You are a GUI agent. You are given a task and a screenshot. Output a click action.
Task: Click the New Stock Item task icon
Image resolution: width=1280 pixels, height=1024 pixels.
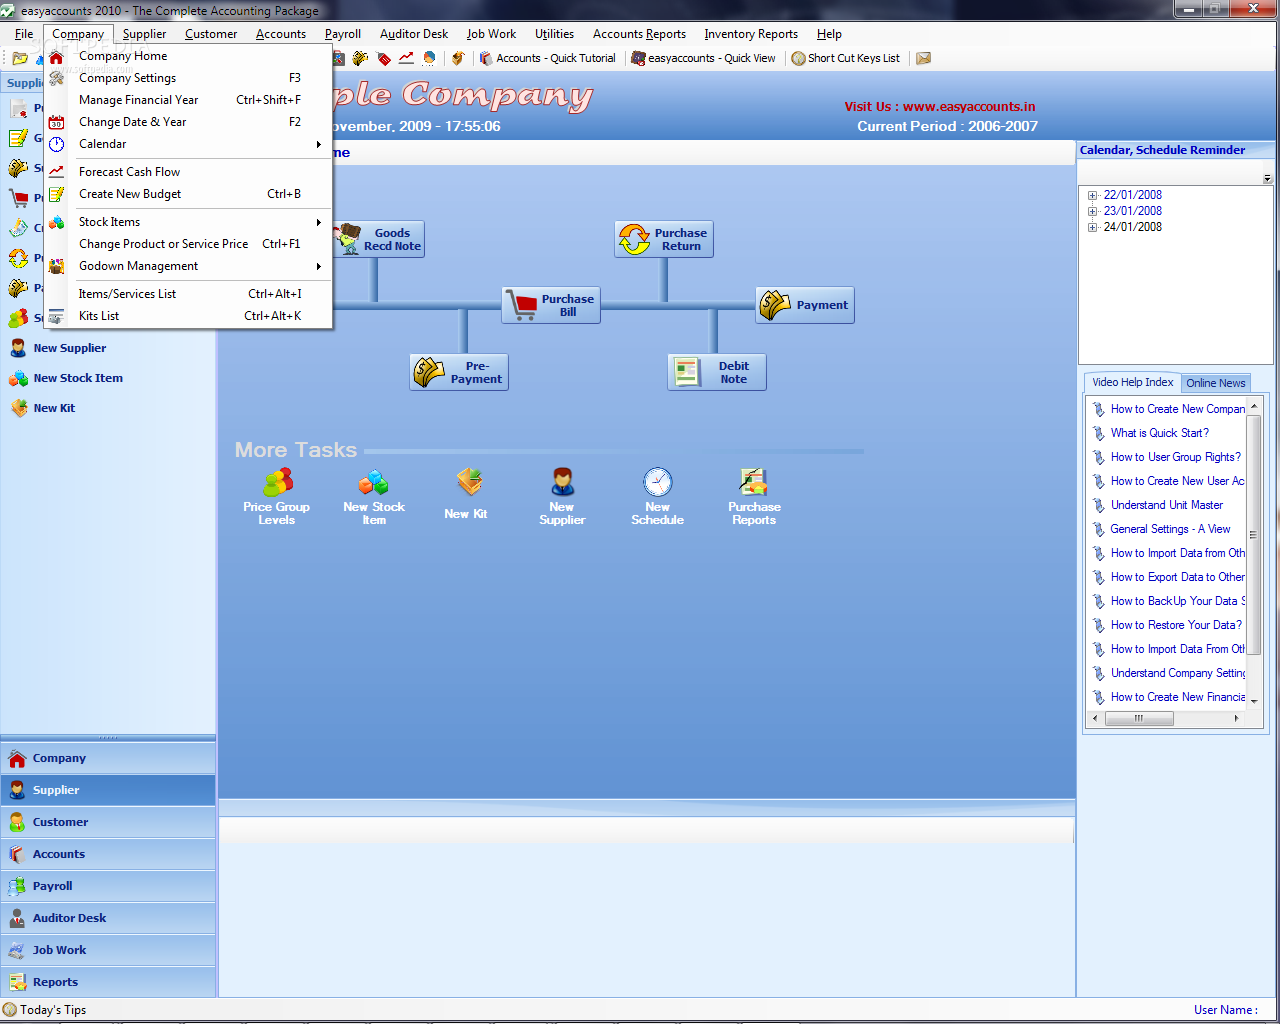(374, 497)
